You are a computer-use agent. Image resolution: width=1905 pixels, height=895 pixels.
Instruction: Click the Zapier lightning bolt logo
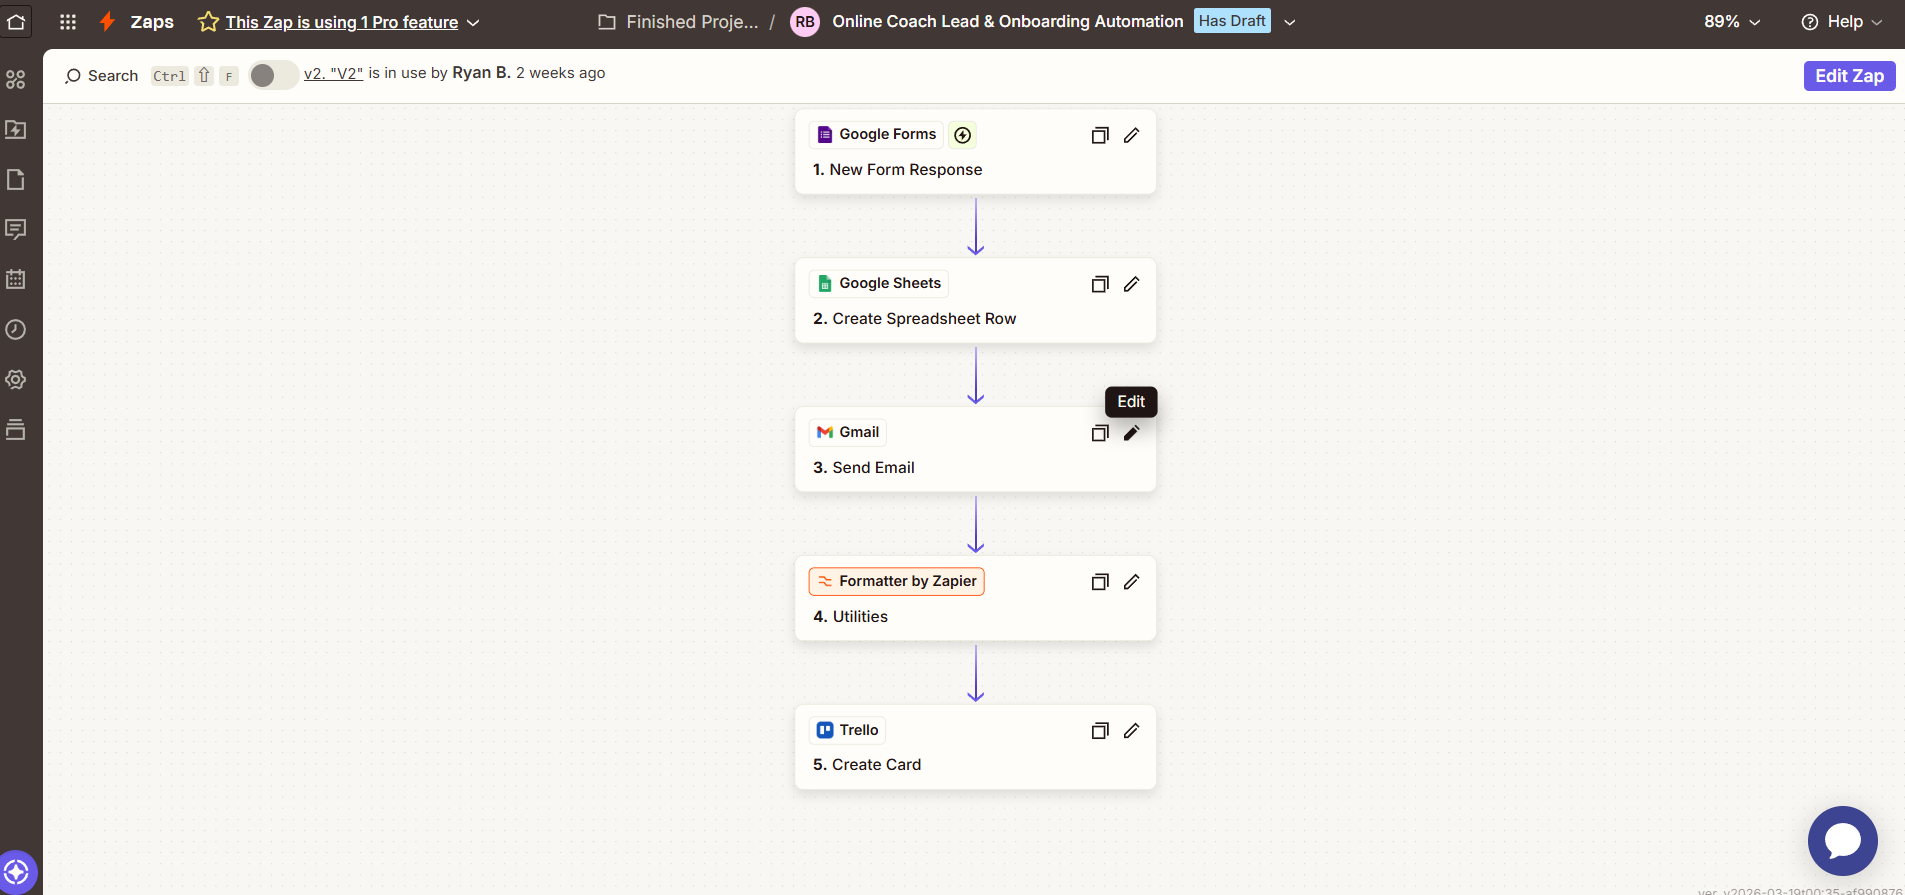click(x=107, y=22)
